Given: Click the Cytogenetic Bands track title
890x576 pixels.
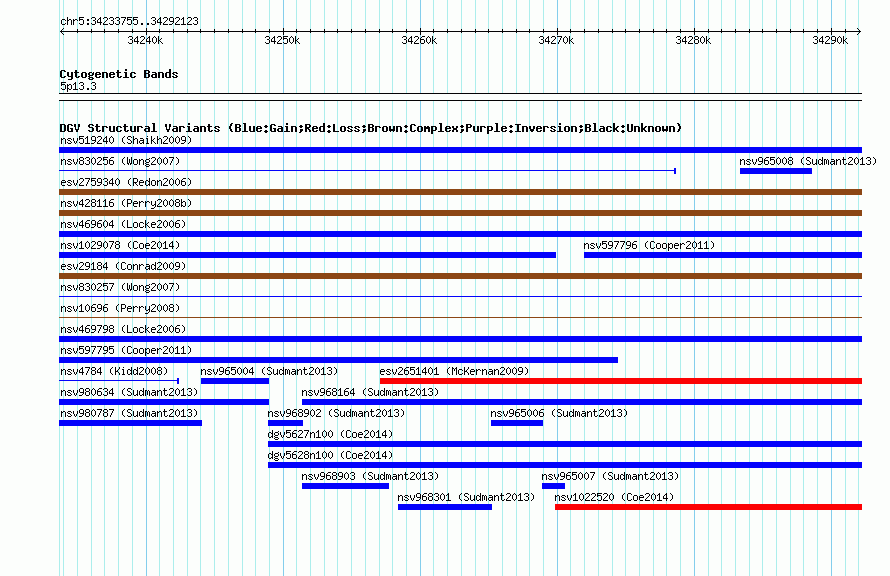Looking at the screenshot, I should click(x=119, y=74).
